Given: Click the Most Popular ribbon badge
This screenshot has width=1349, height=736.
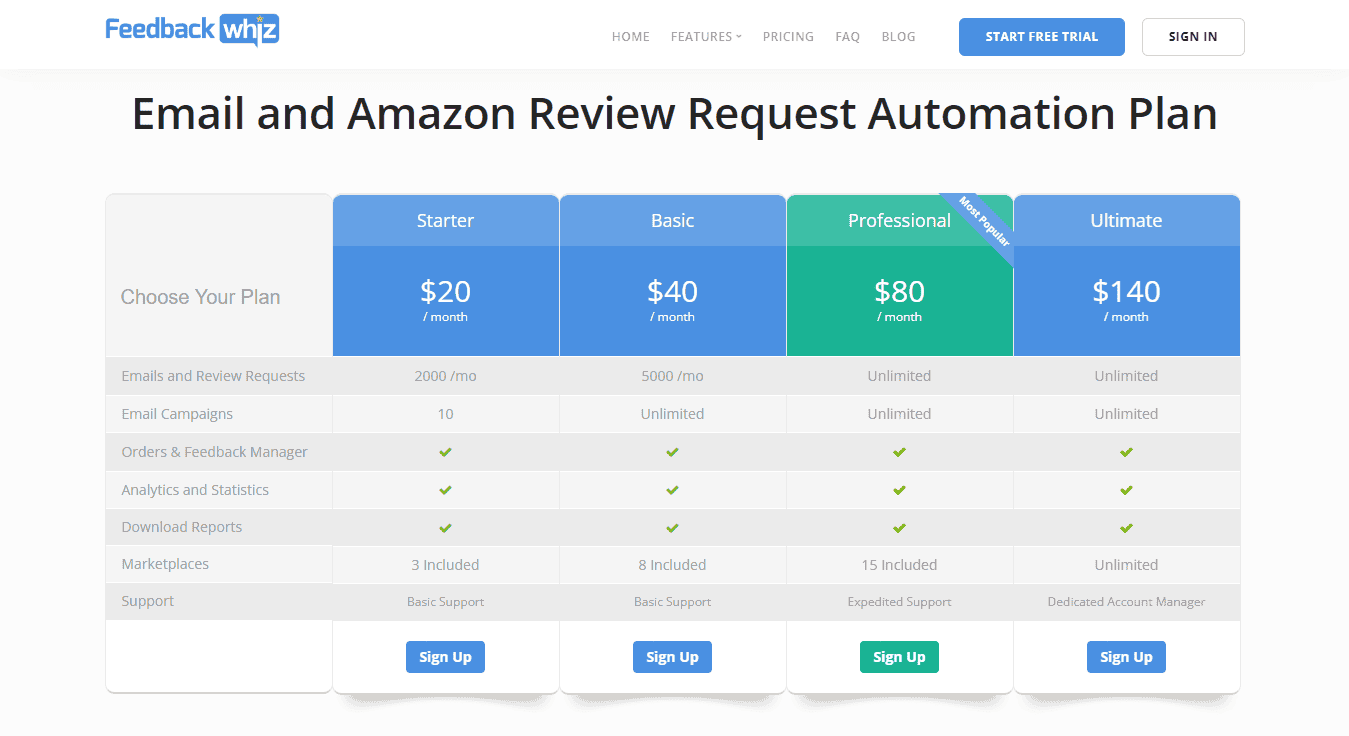Looking at the screenshot, I should (985, 222).
